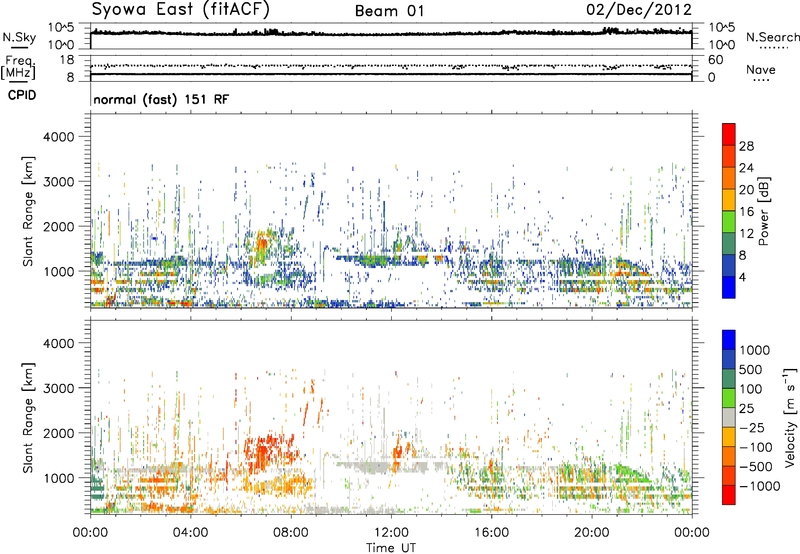Click Power colorbar tick label '28'

click(x=746, y=146)
